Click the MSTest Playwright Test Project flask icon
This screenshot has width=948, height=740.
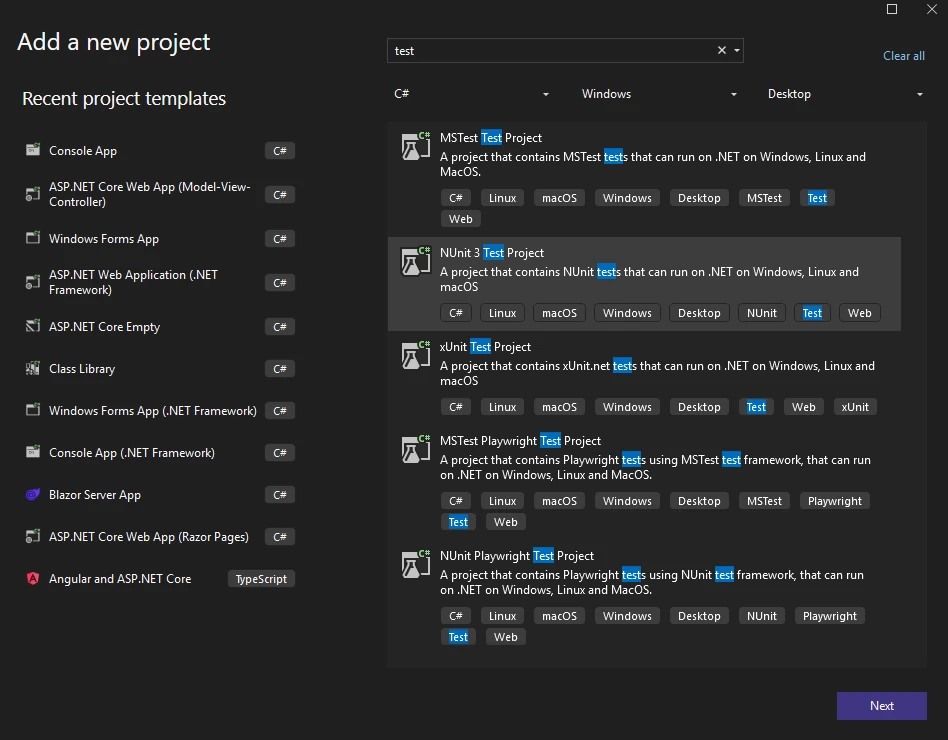[x=416, y=449]
